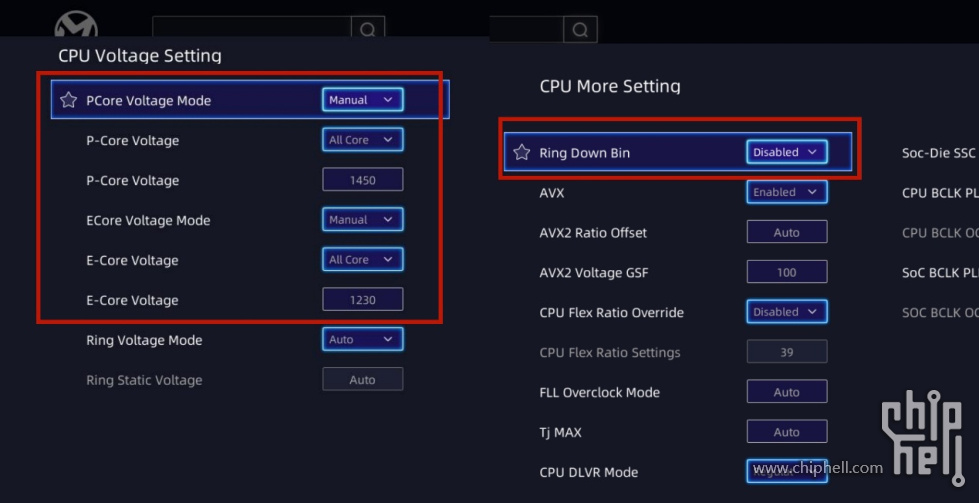Expand the ECore Voltage Mode dropdown
Viewport: 979px width, 503px height.
coord(363,220)
